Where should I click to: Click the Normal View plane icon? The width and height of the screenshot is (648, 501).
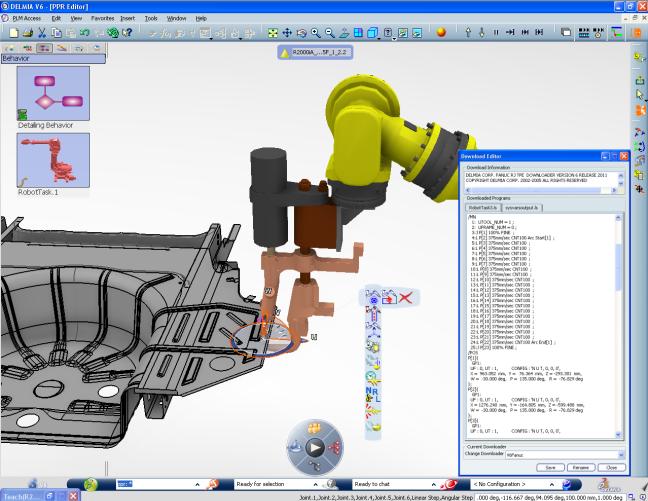(x=344, y=33)
